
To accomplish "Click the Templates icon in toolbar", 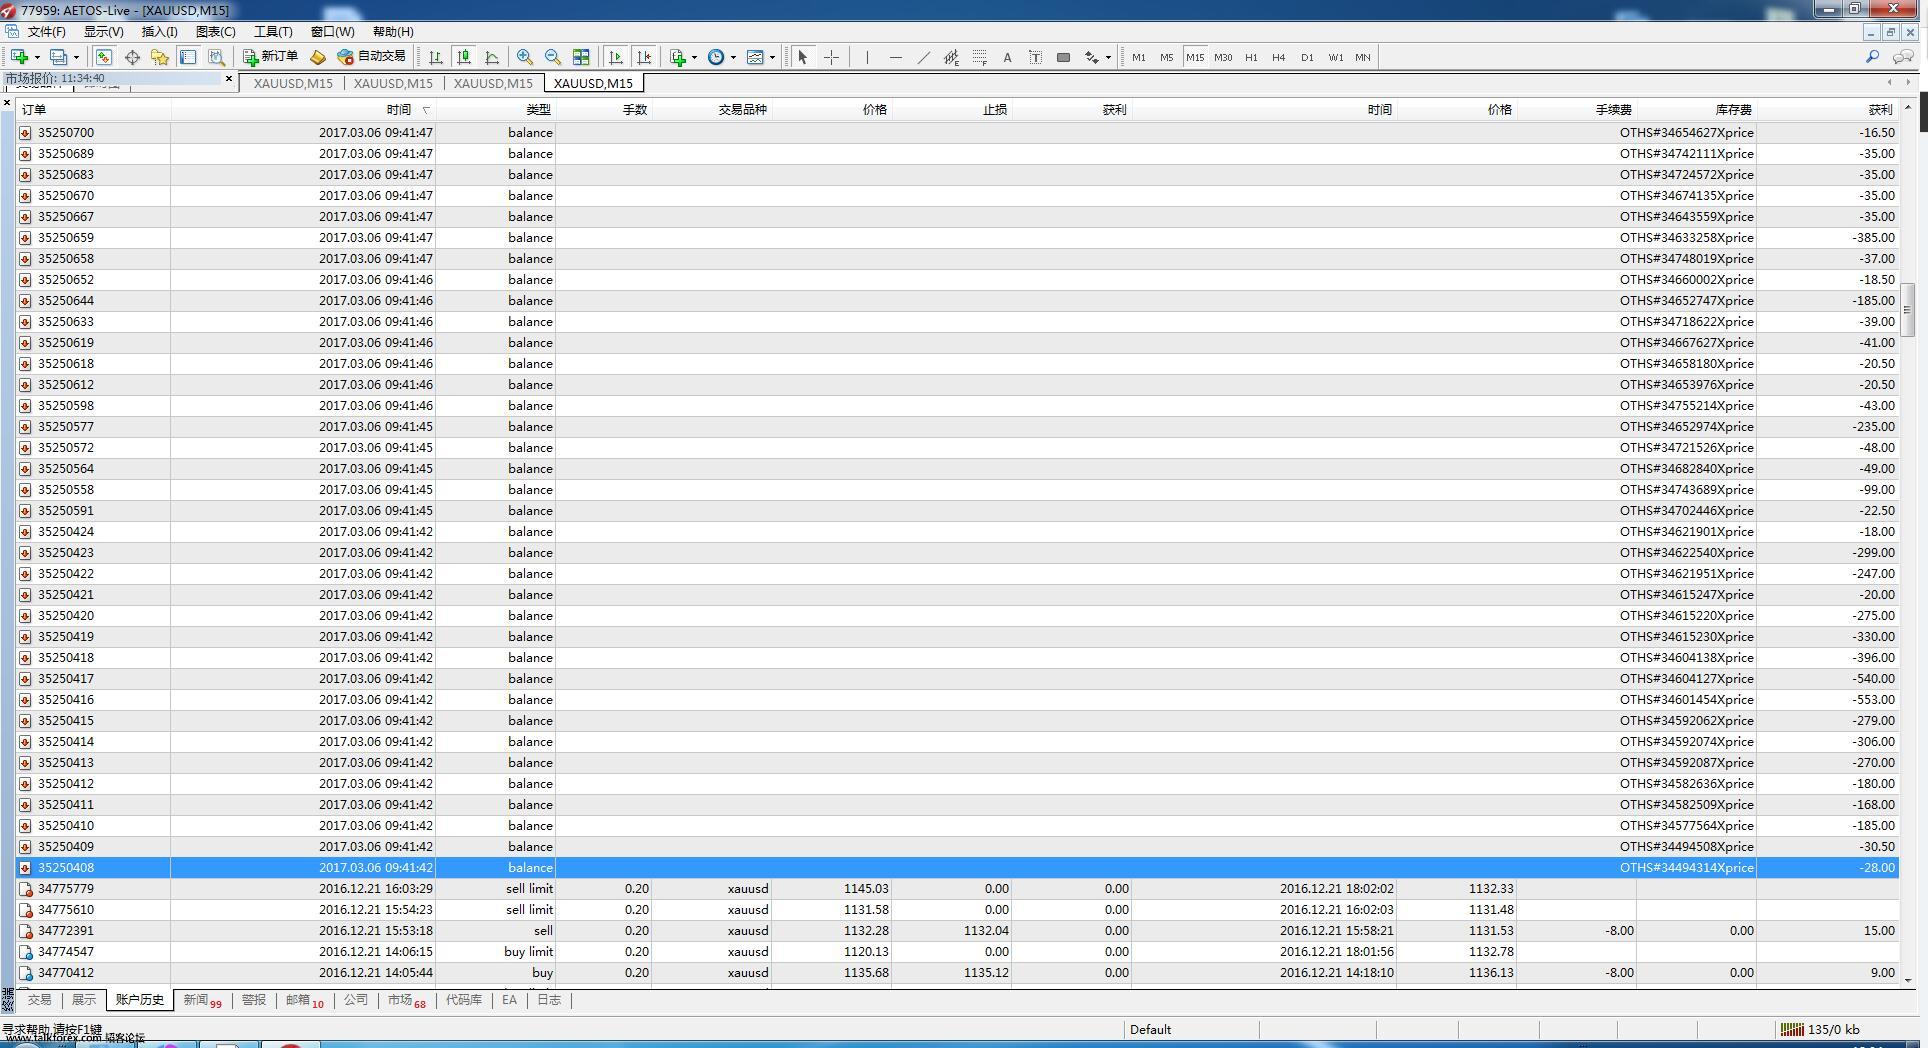I will click(755, 57).
